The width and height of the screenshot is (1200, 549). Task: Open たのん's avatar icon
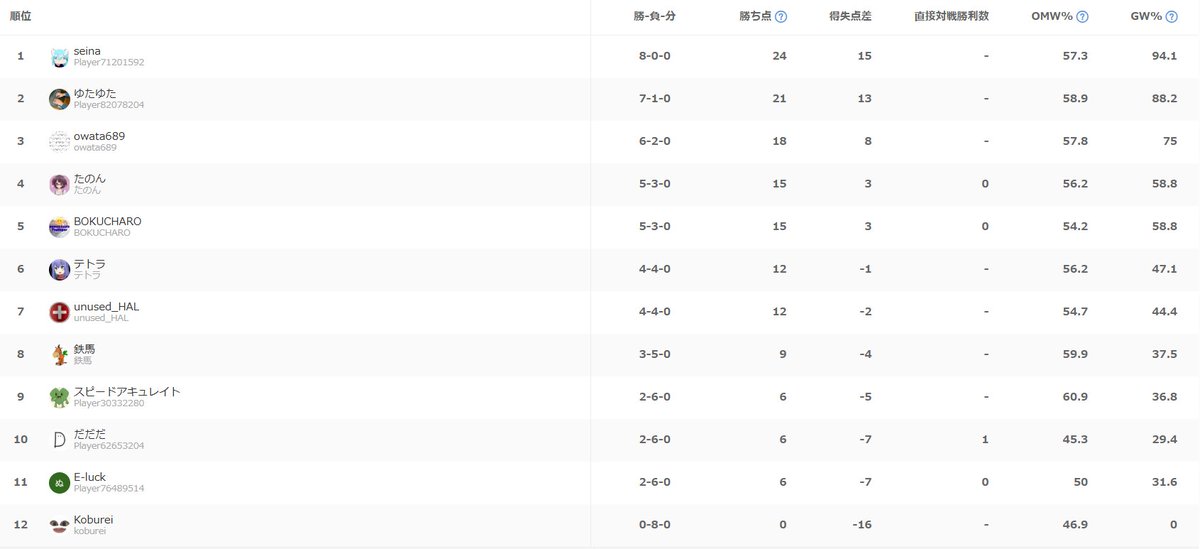pyautogui.click(x=60, y=185)
